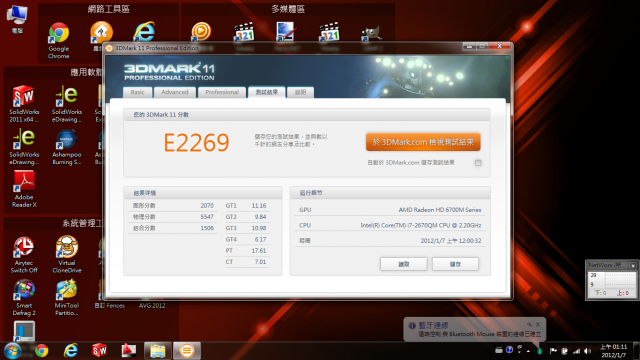Image resolution: width=640 pixels, height=360 pixels.
Task: Open Internet Explorer desktop shortcut
Action: pos(144,32)
